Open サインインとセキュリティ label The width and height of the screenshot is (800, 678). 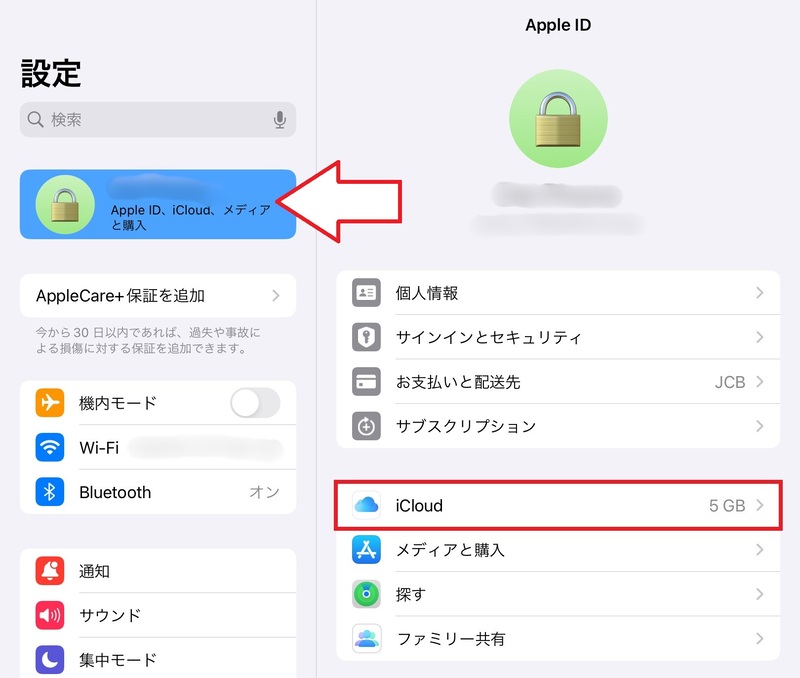489,337
